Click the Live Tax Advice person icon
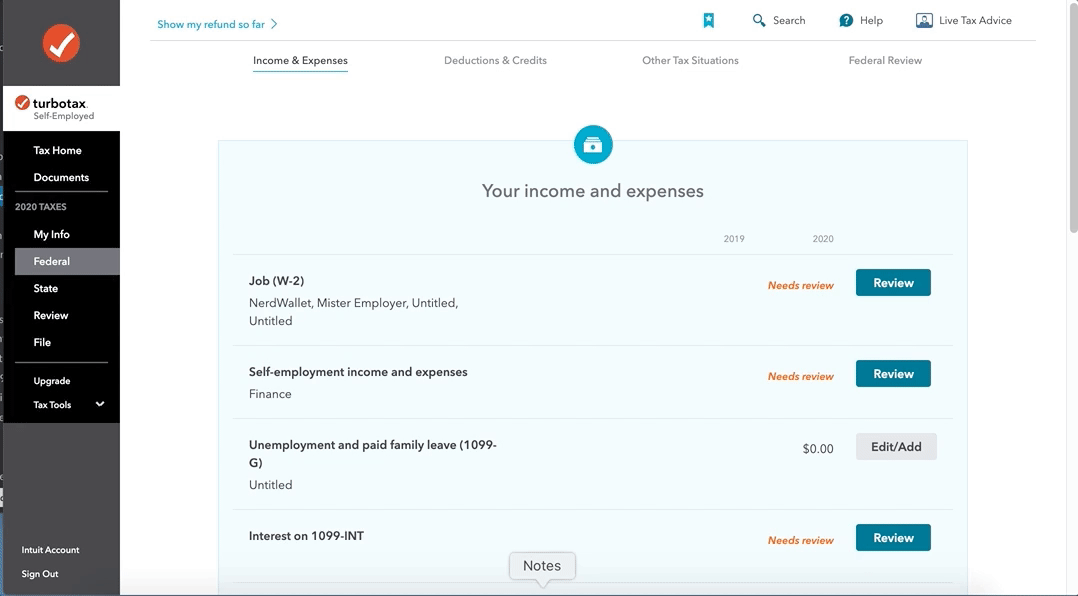This screenshot has width=1078, height=596. [924, 21]
